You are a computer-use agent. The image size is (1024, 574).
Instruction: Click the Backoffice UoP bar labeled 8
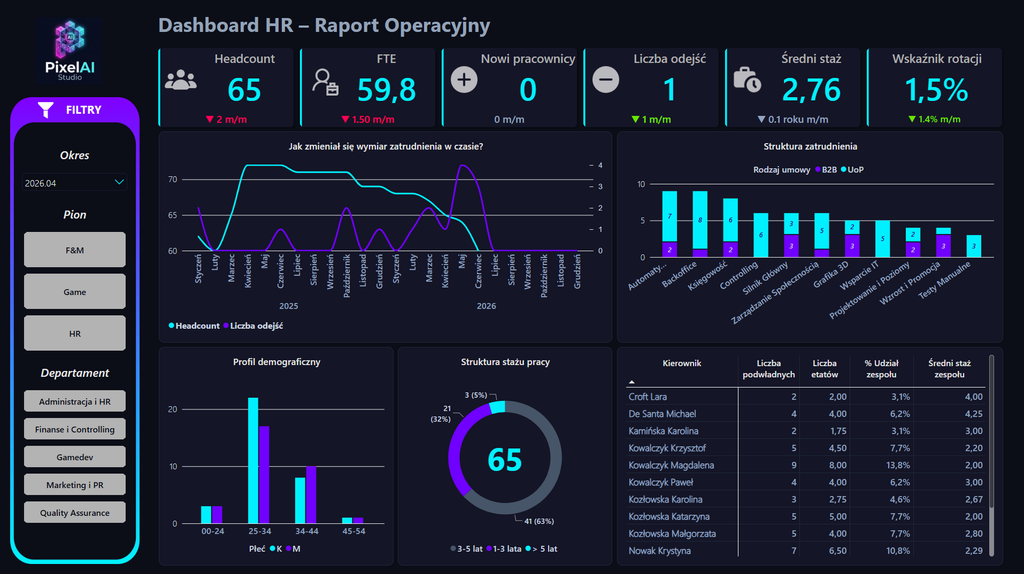pos(700,220)
